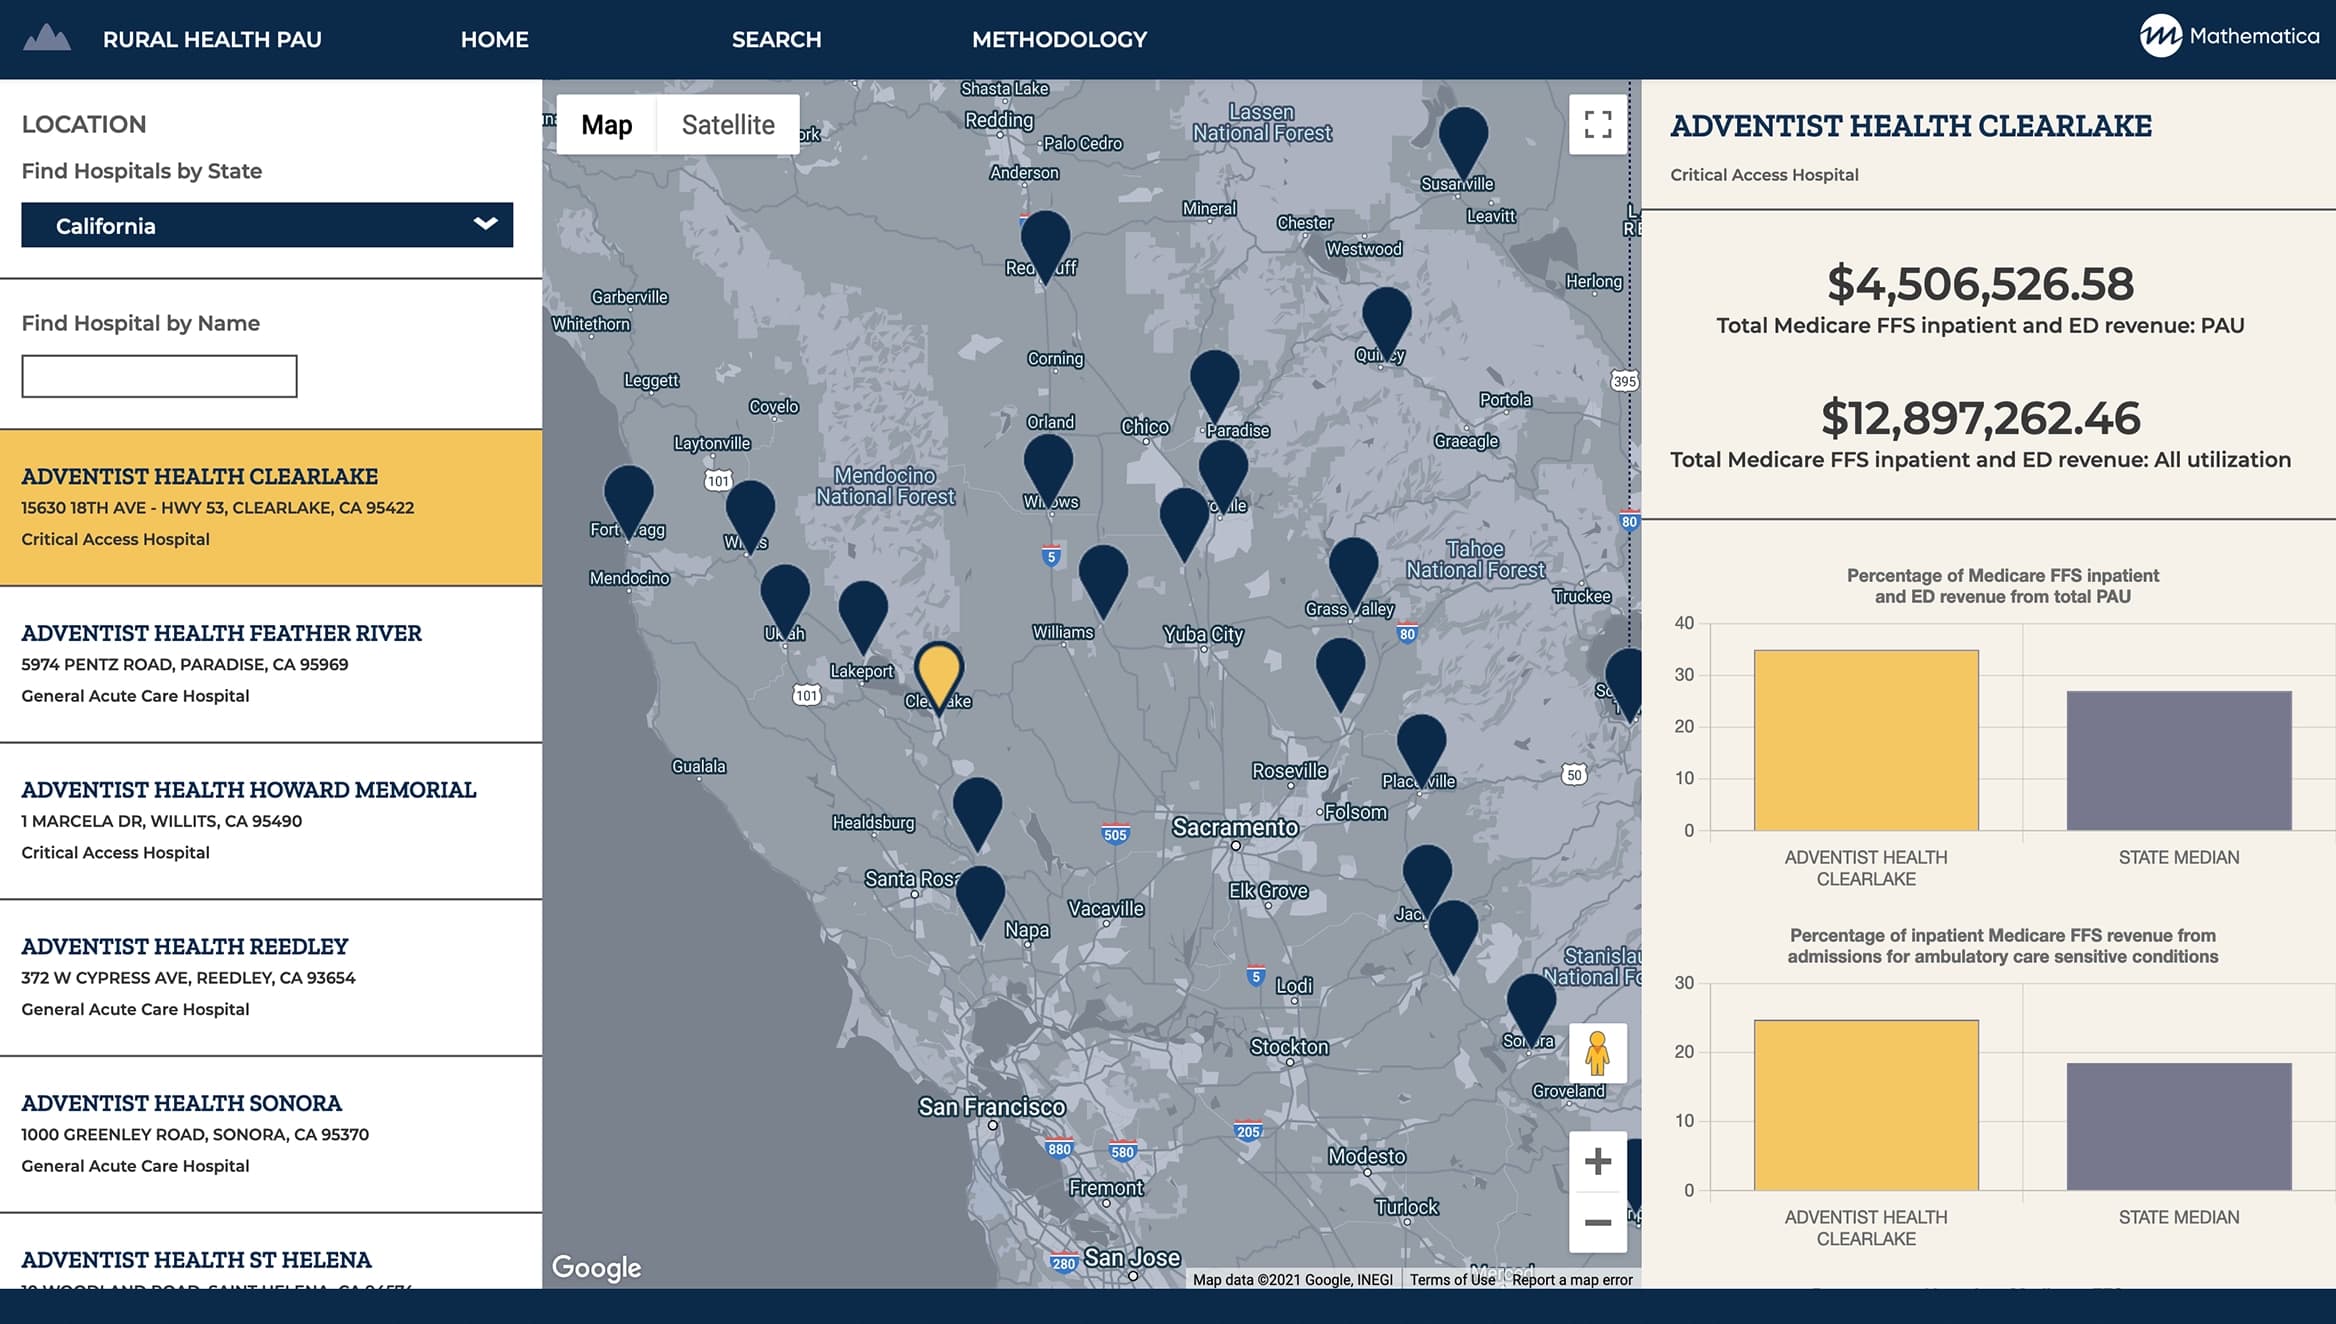Select the map pin at Red Bluff
This screenshot has height=1324, width=2336.
pyautogui.click(x=1045, y=243)
